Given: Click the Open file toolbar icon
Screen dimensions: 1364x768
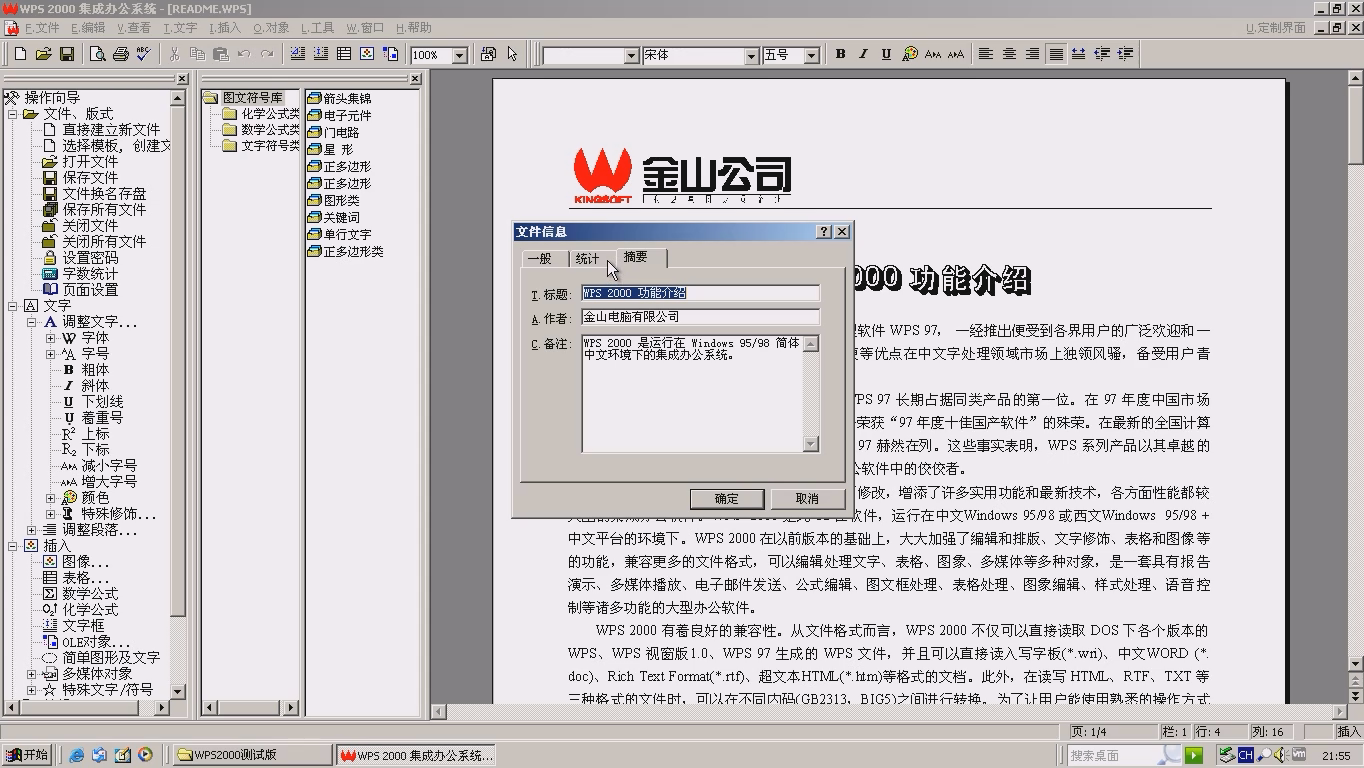Looking at the screenshot, I should coord(43,54).
